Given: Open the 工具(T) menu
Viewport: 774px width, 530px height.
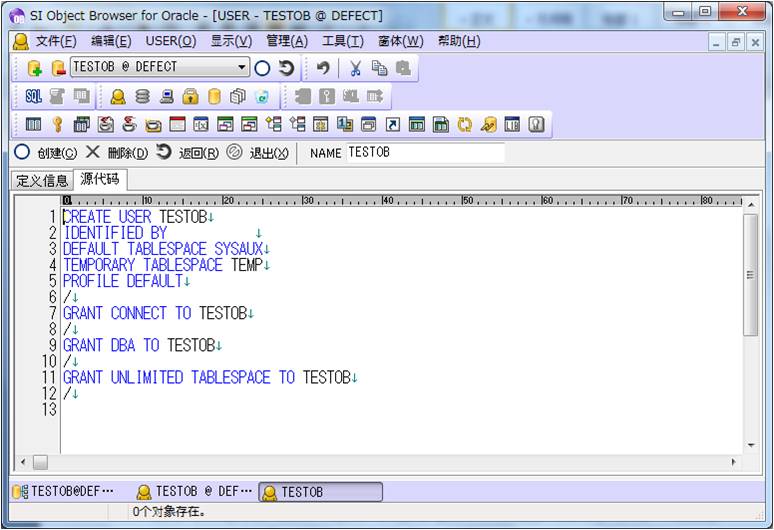Looking at the screenshot, I should [x=343, y=41].
